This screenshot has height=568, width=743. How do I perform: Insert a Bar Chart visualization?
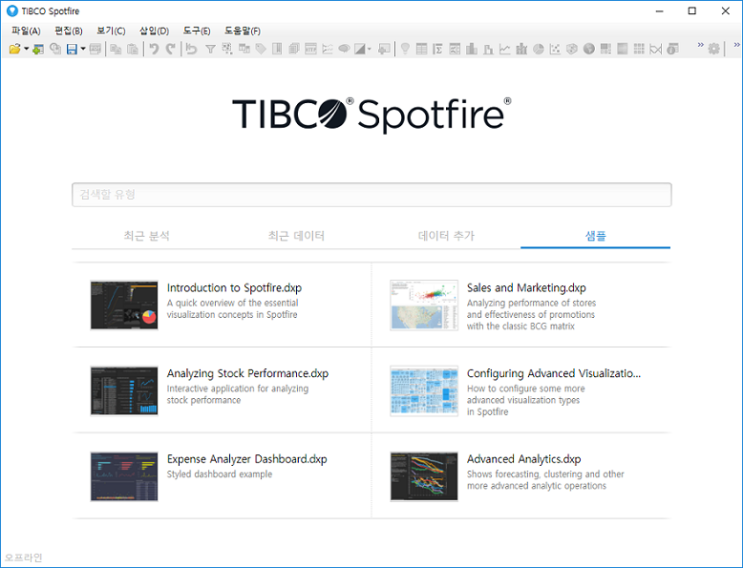[x=471, y=49]
